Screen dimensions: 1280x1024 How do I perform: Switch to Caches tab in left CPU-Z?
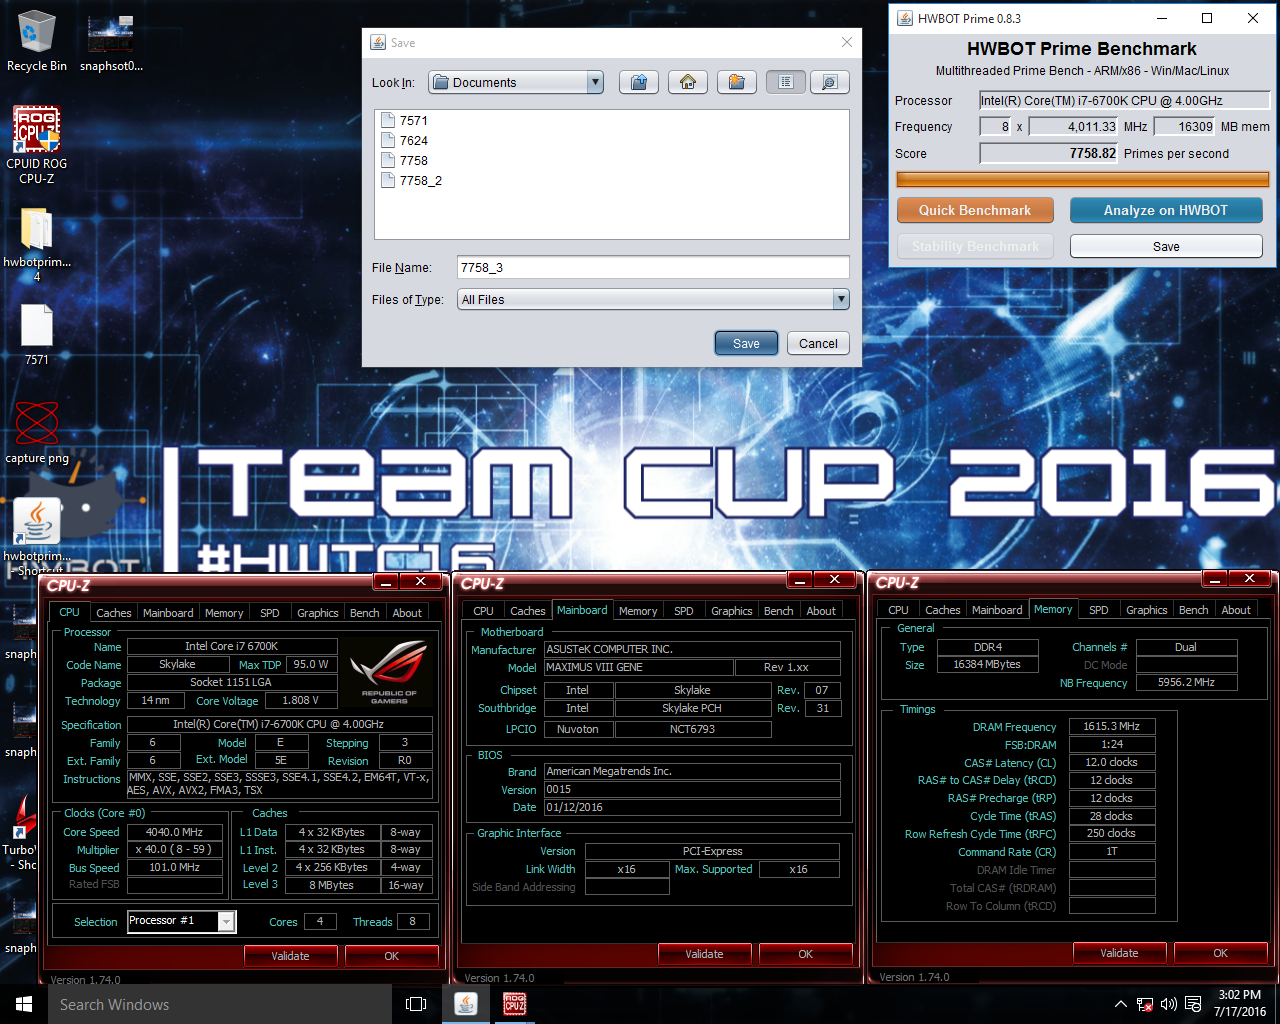click(x=114, y=613)
